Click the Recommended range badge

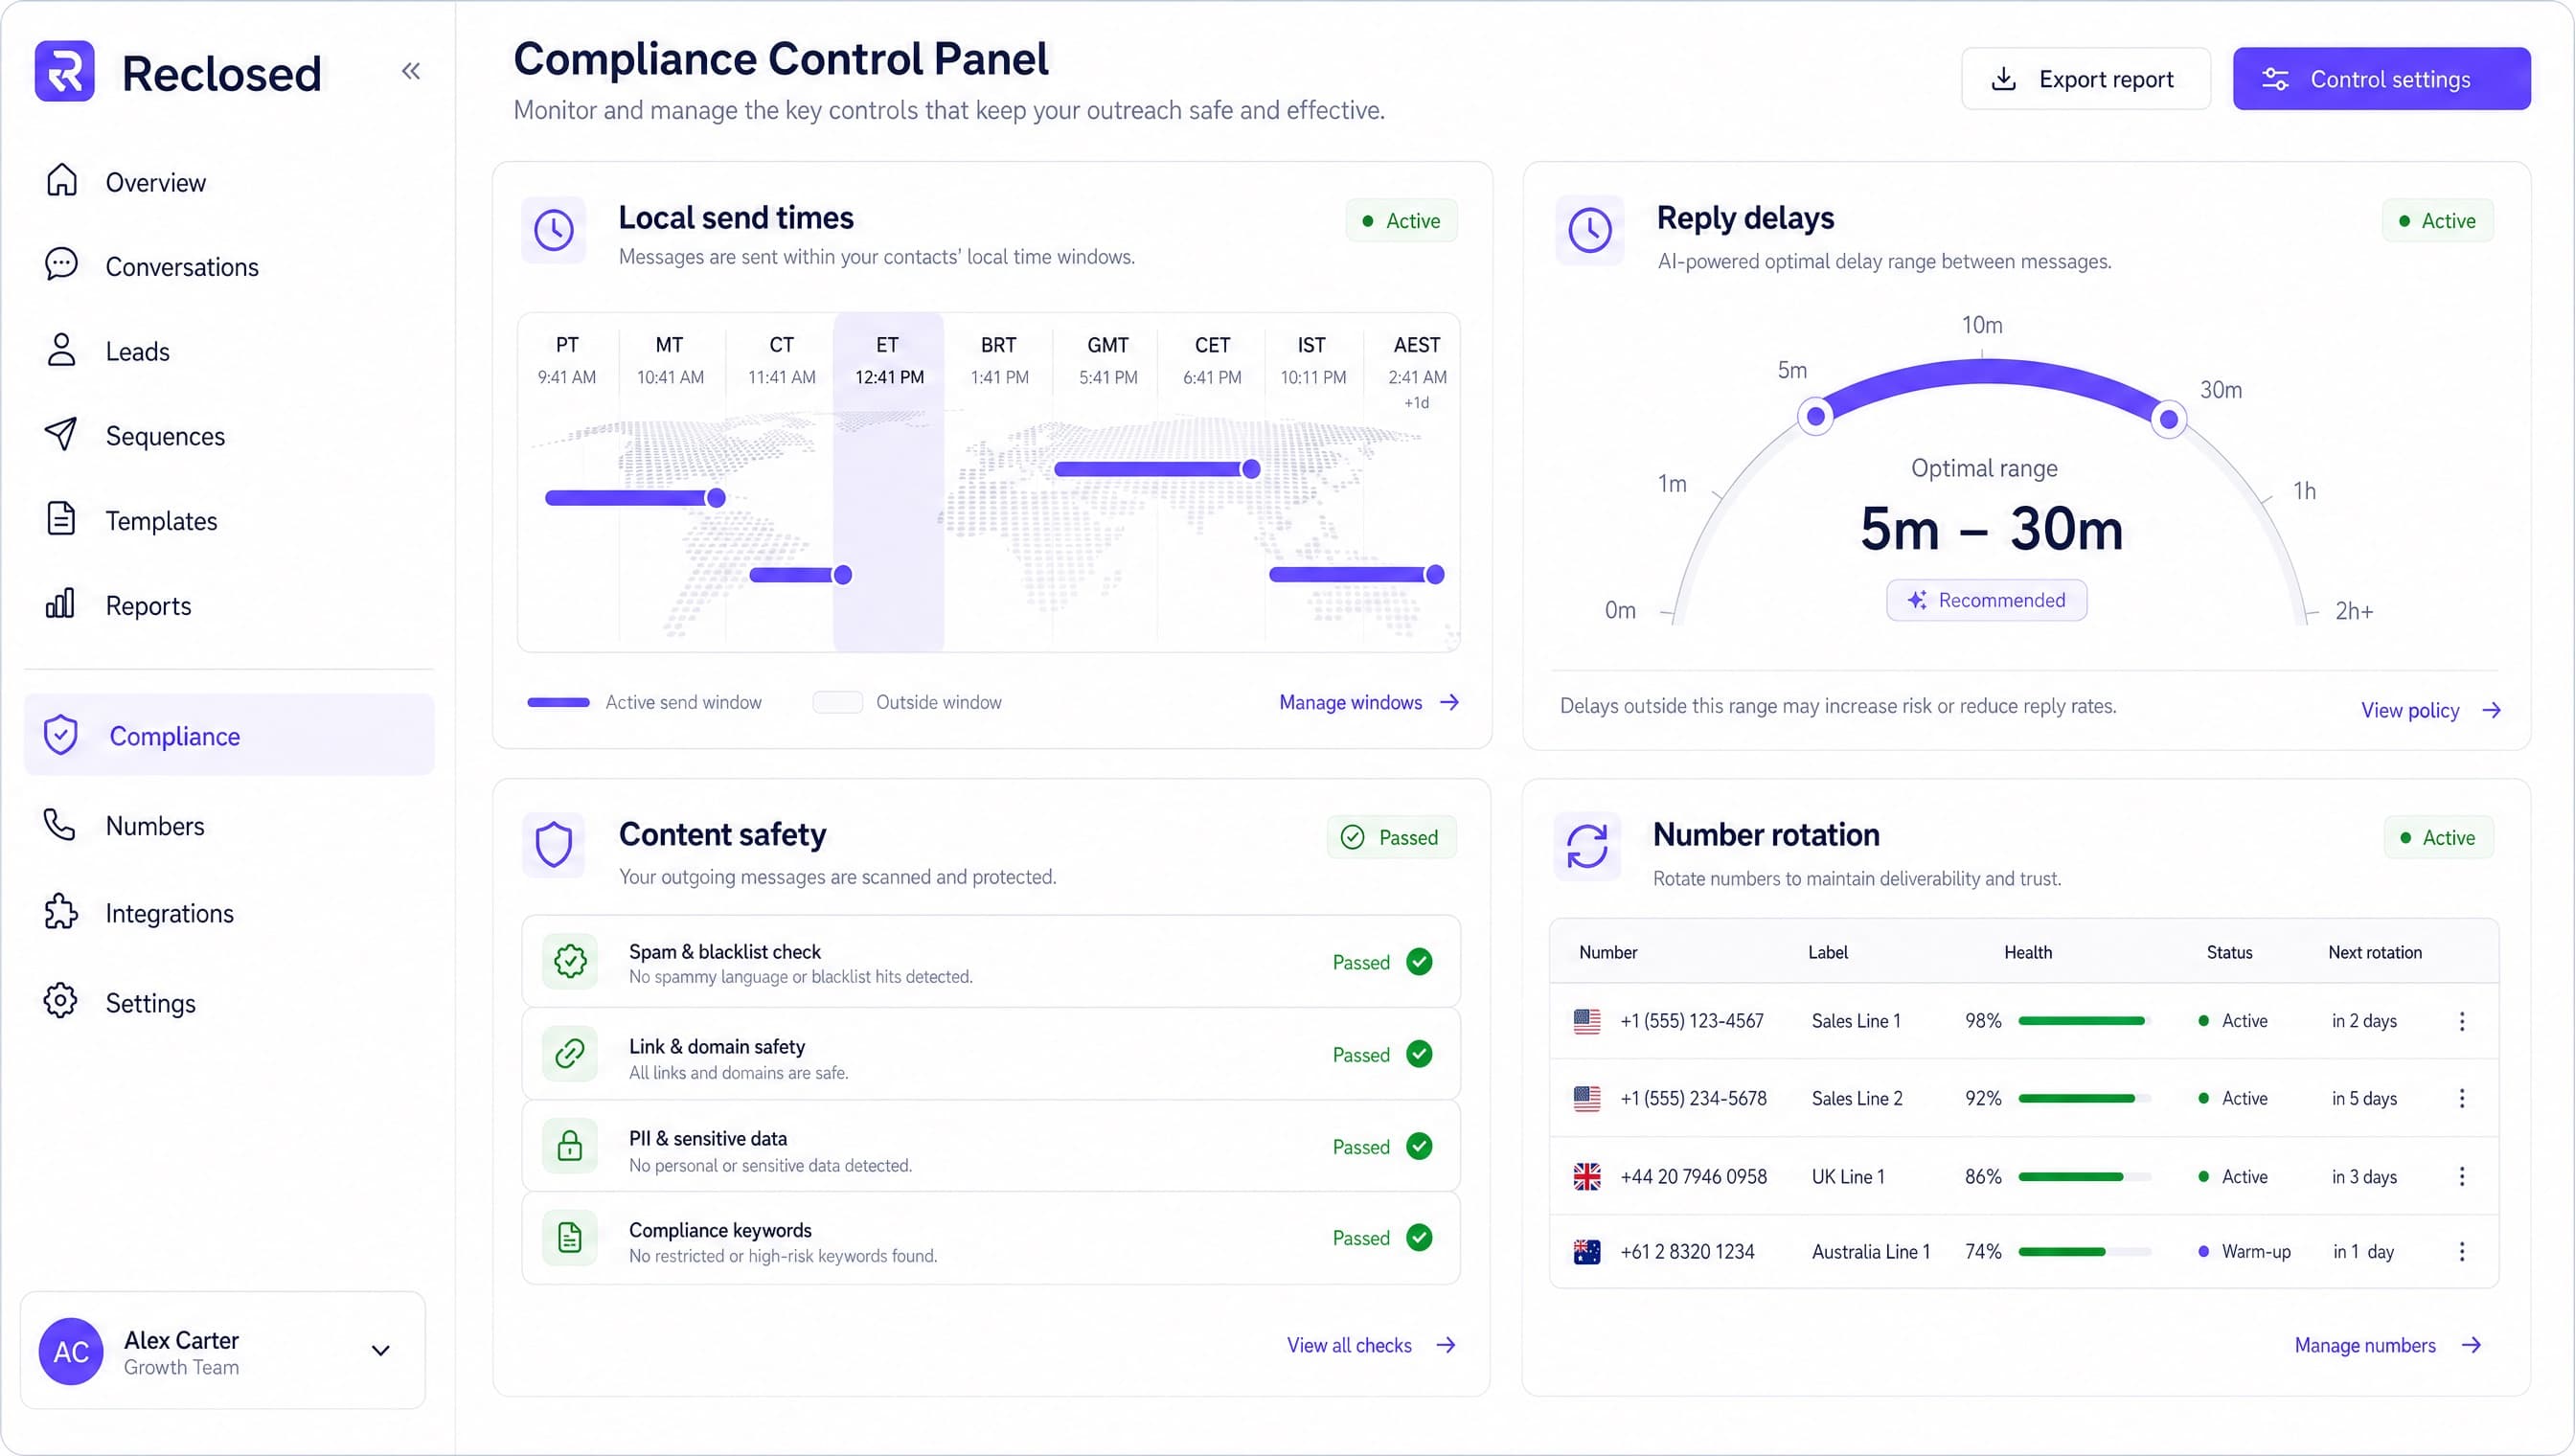pyautogui.click(x=1986, y=600)
